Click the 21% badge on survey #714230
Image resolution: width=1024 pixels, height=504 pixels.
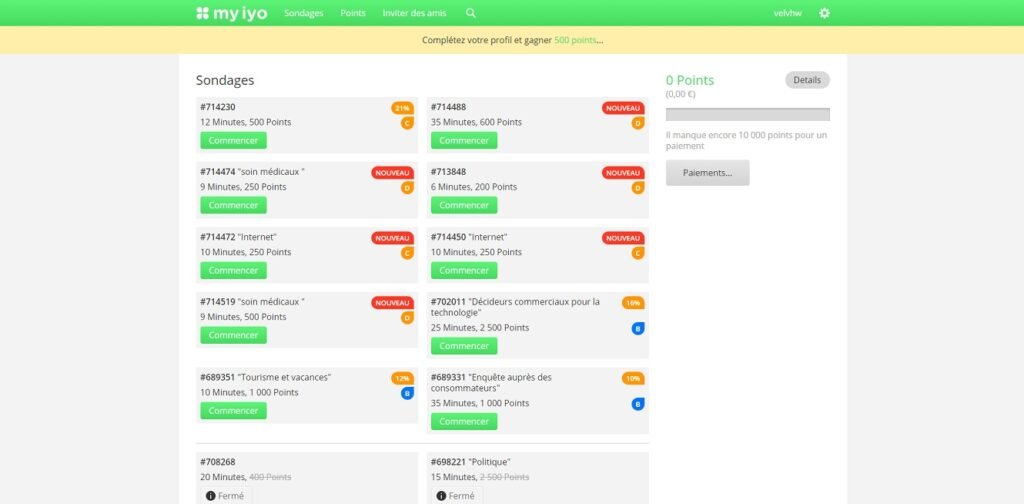(402, 108)
